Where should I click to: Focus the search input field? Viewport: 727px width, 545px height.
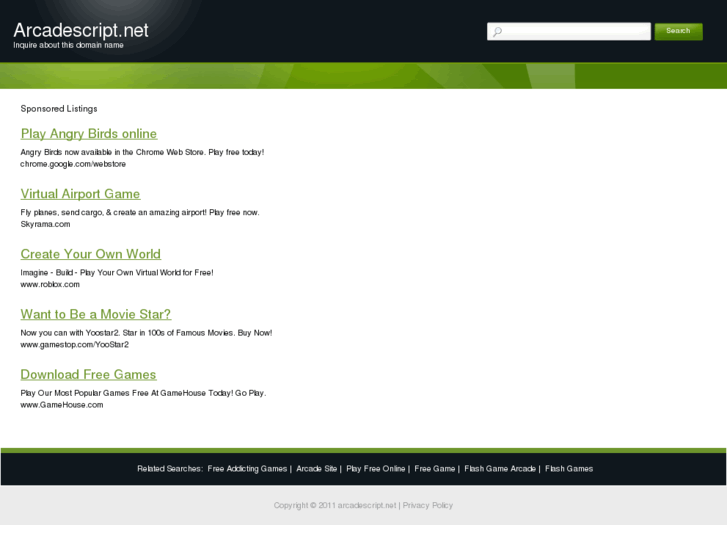pos(569,32)
